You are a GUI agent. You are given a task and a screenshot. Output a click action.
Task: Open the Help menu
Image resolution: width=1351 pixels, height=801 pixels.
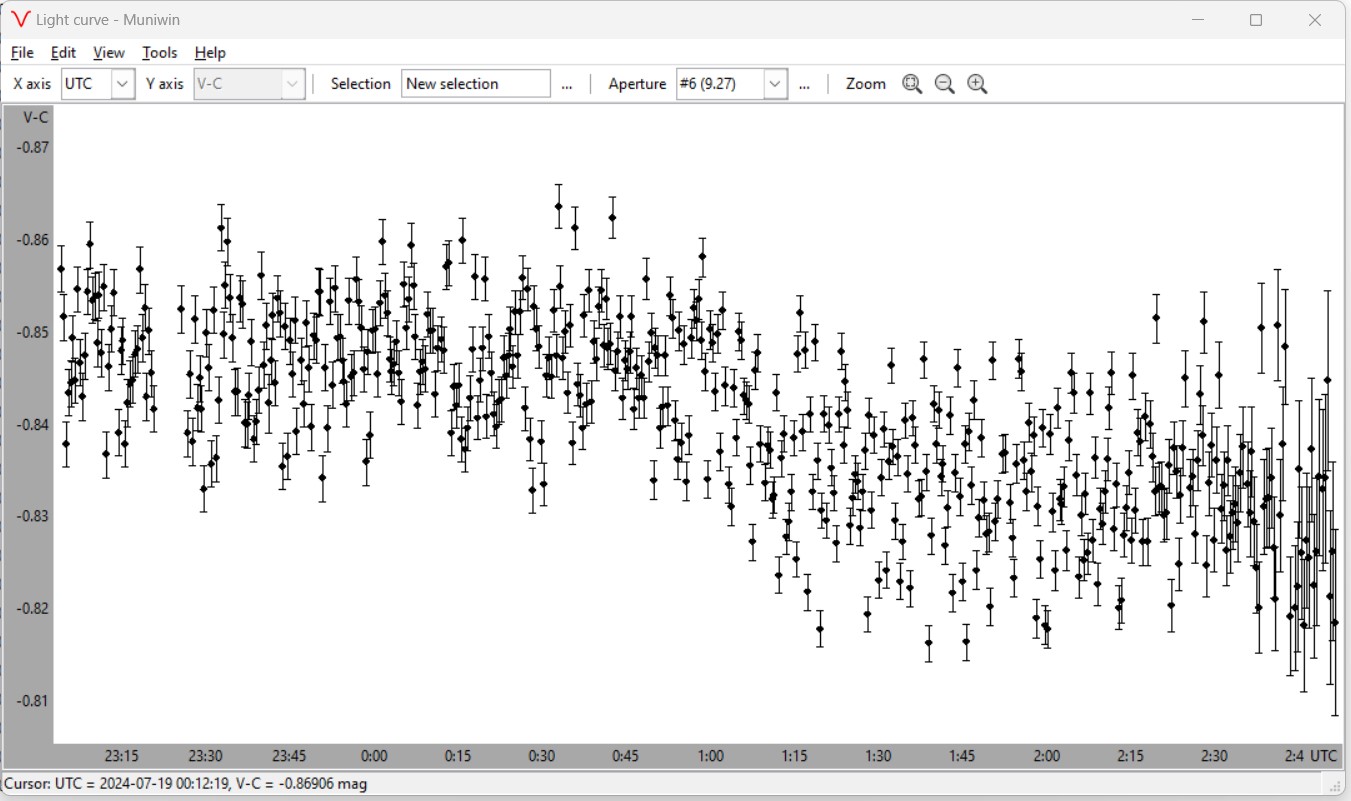point(210,53)
